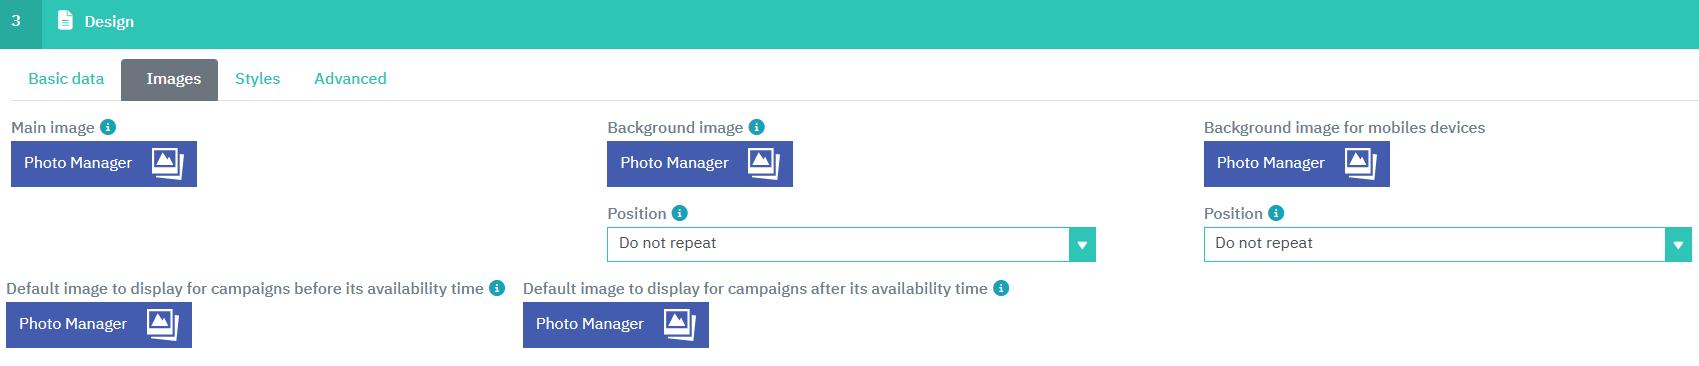Viewport: 1699px width, 366px height.
Task: Expand the mobile background Position dropdown arrow
Action: 1678,245
